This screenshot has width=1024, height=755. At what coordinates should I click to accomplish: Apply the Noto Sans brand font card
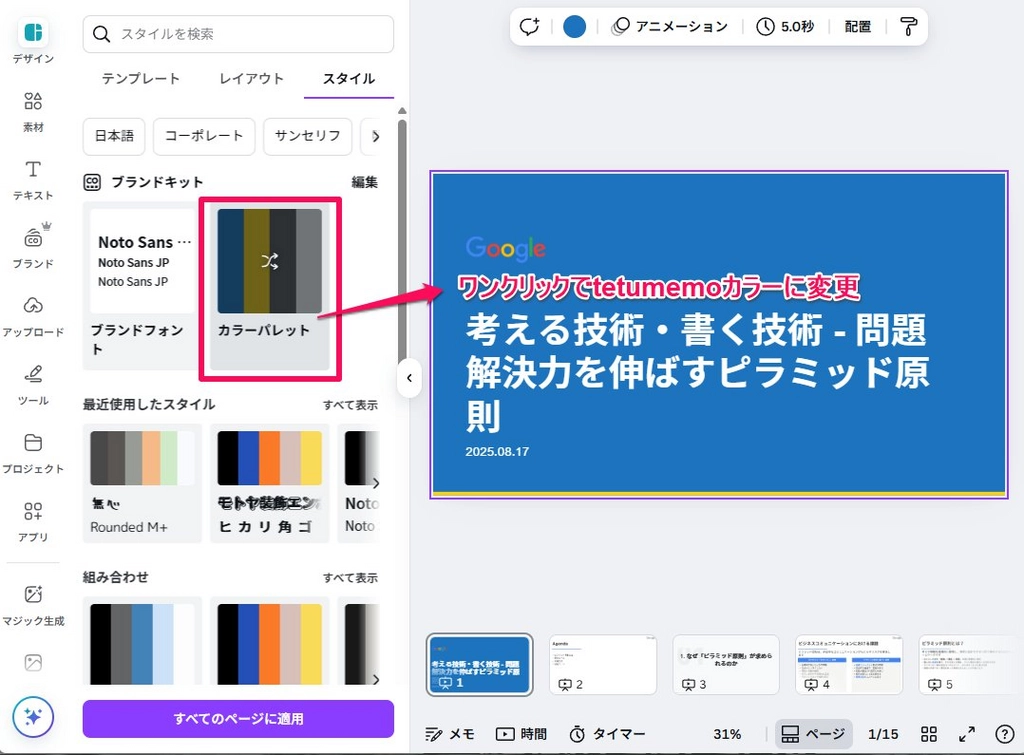141,285
